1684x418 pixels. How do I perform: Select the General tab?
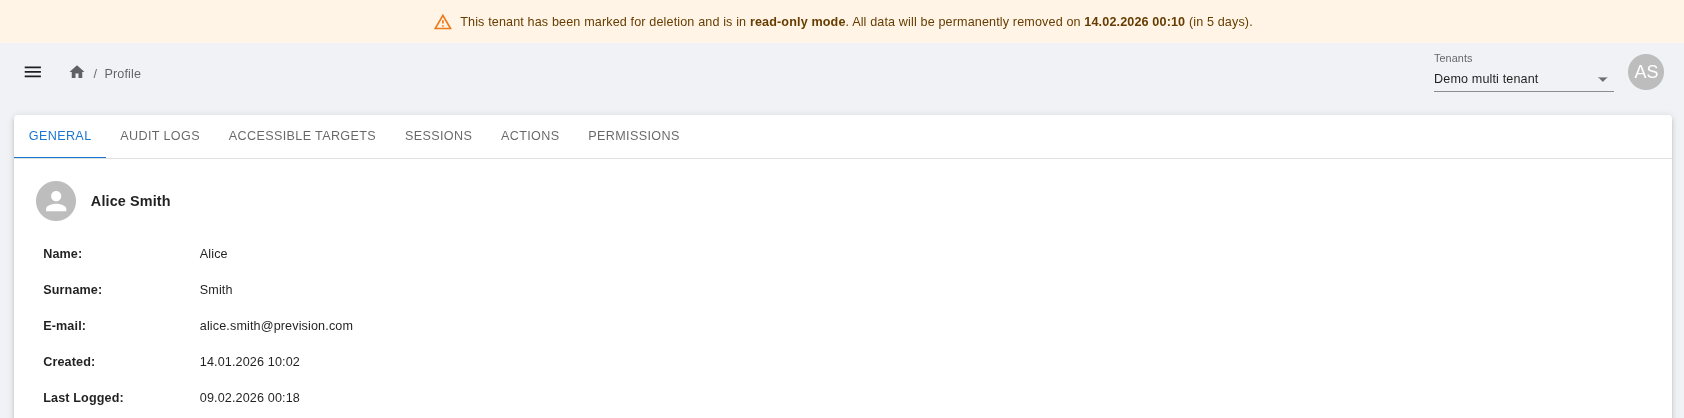(60, 136)
